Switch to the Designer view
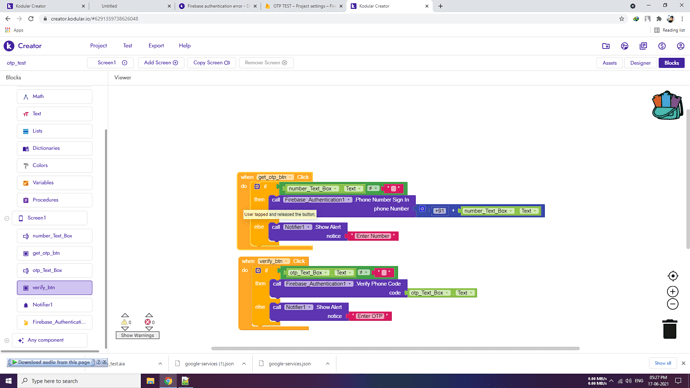The image size is (690, 388). click(x=640, y=63)
